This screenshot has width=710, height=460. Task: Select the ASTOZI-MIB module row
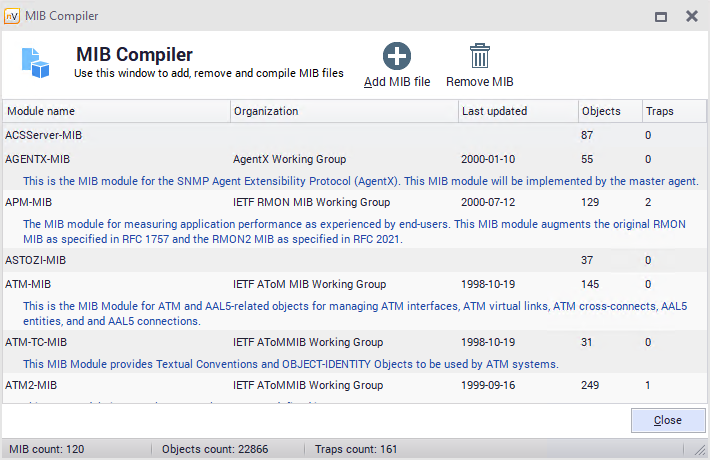coord(35,260)
